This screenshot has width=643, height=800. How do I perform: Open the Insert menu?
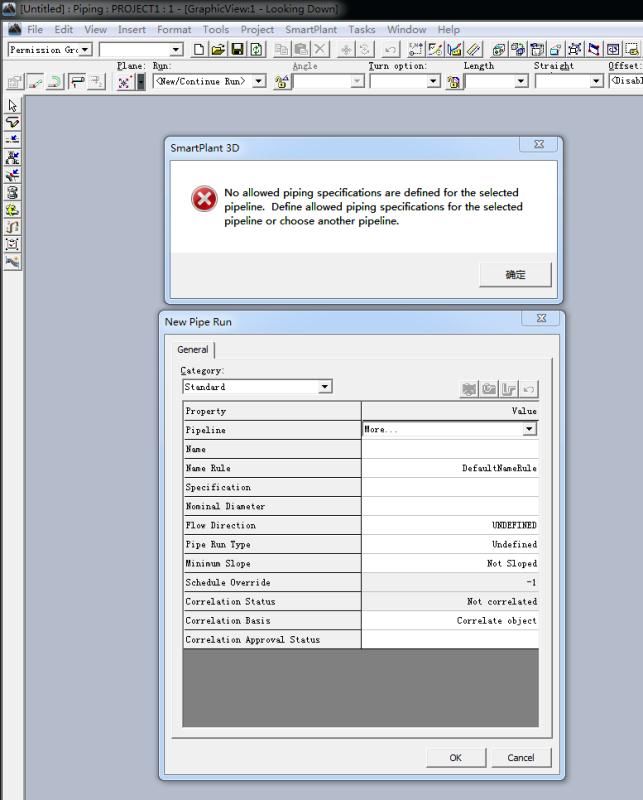(x=132, y=30)
